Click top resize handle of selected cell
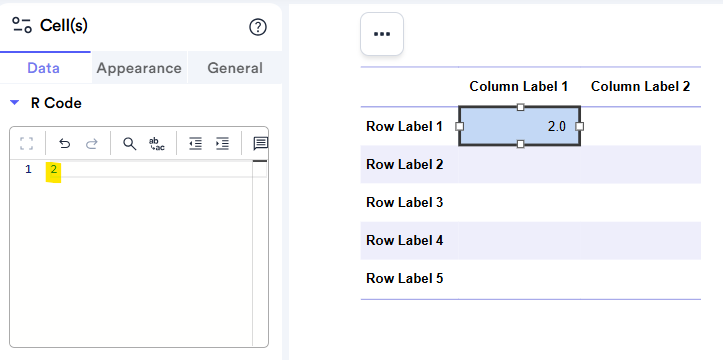723x360 pixels. (x=521, y=107)
